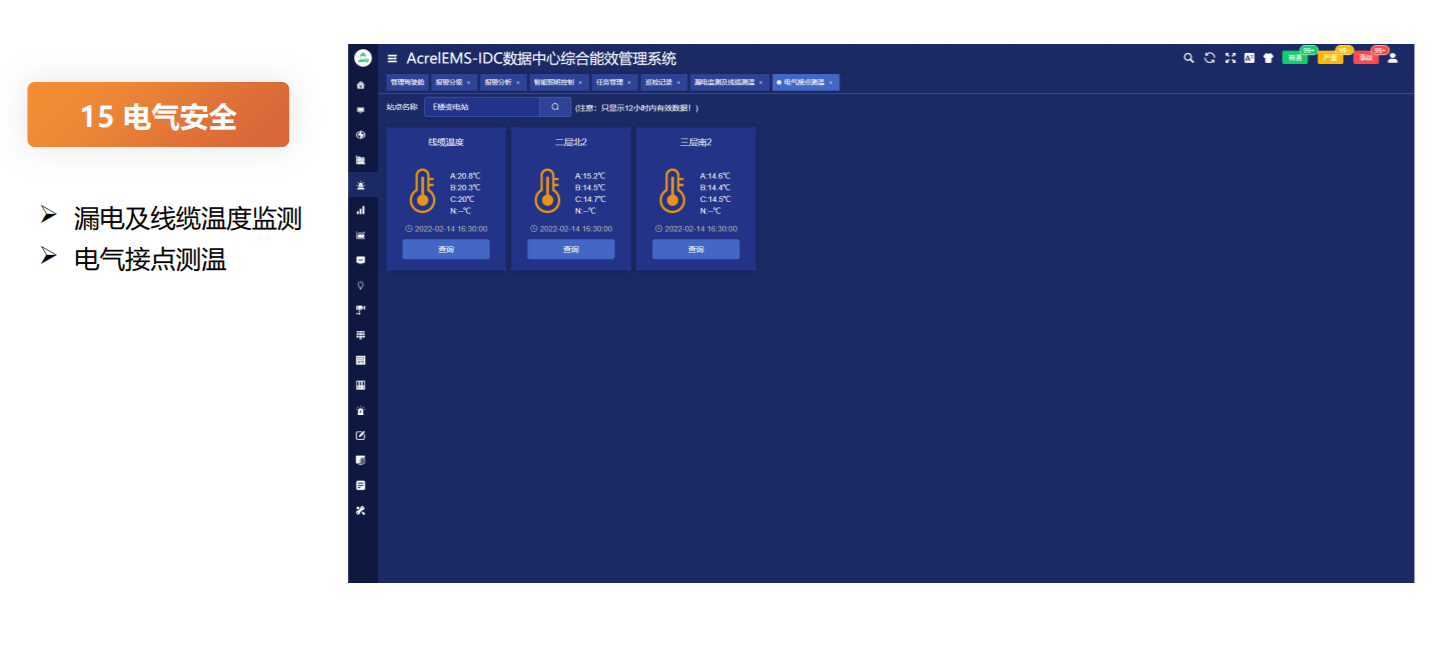This screenshot has width=1450, height=660.
Task: Open the building sidebar icon
Action: coord(361,160)
